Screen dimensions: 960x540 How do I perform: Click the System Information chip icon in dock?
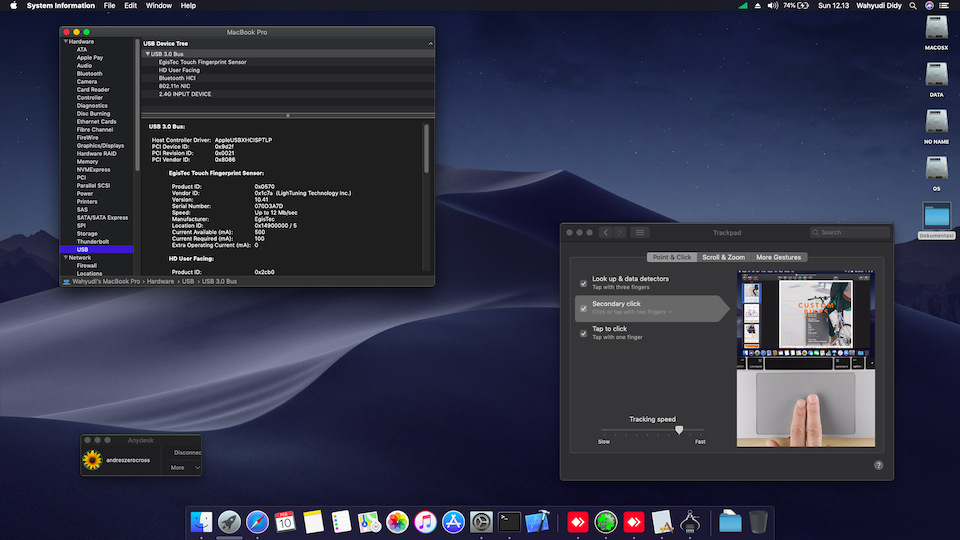coord(690,522)
